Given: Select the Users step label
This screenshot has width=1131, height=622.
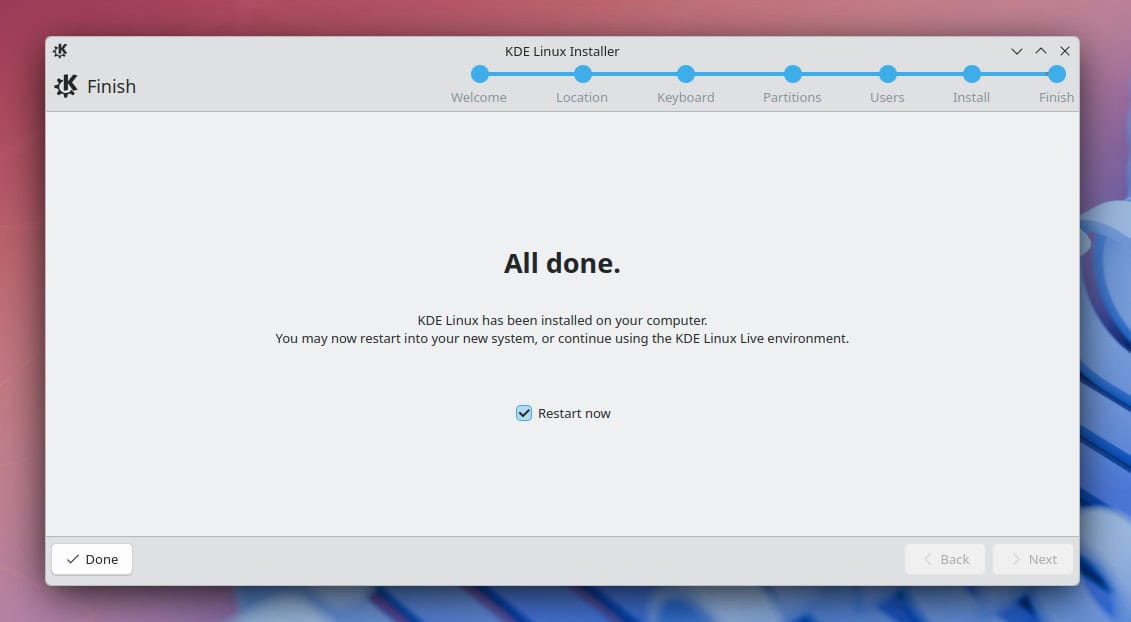Looking at the screenshot, I should tap(886, 97).
